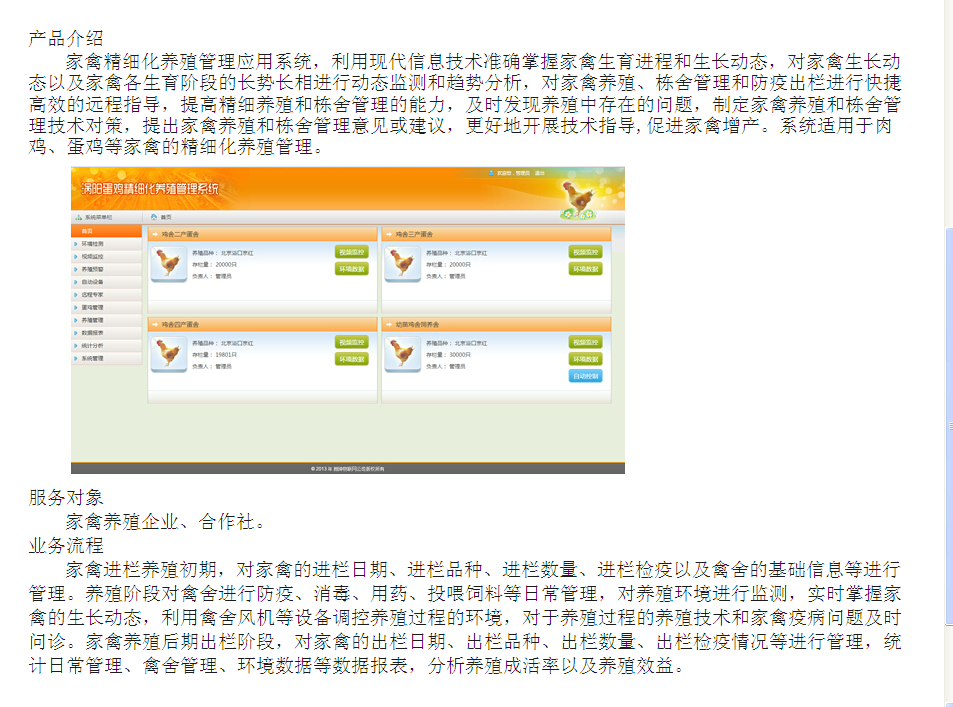Click the system menu bar tree icon
The width and height of the screenshot is (953, 707).
pyautogui.click(x=78, y=217)
